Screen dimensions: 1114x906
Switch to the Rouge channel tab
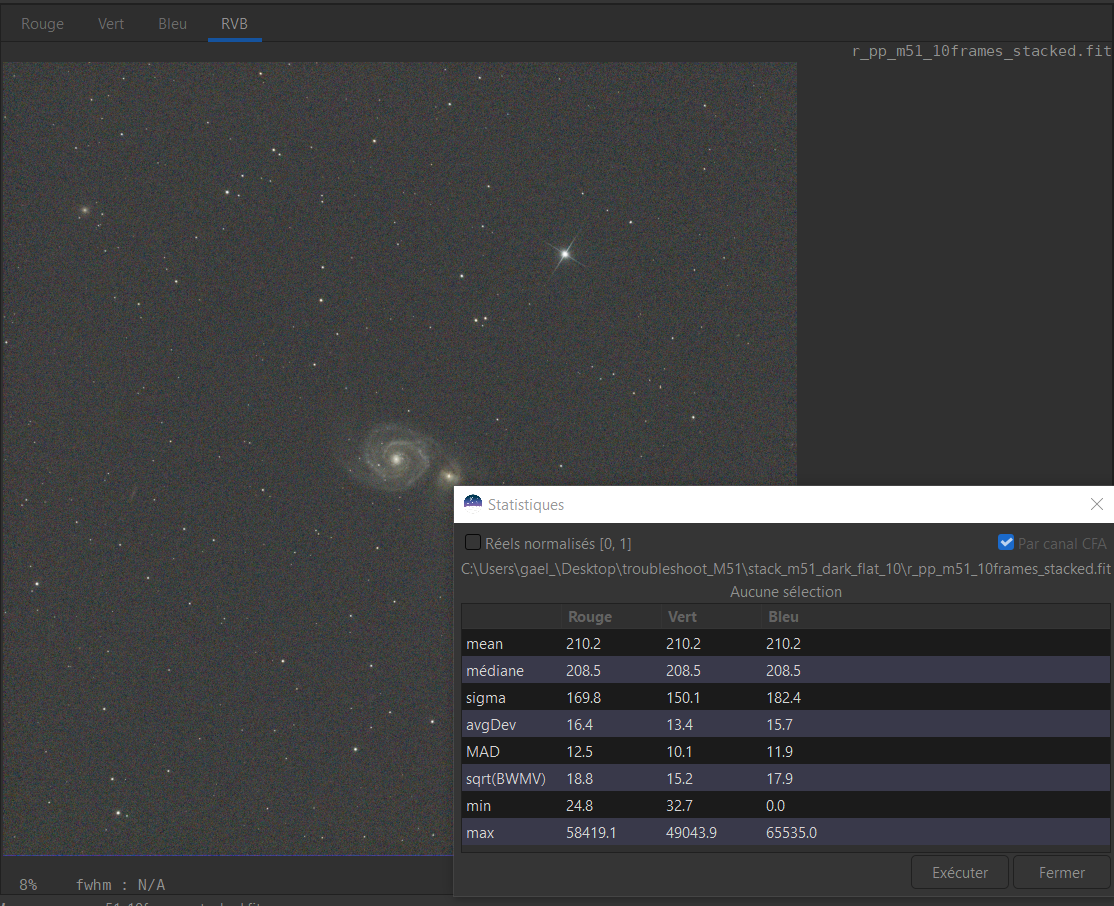[42, 24]
